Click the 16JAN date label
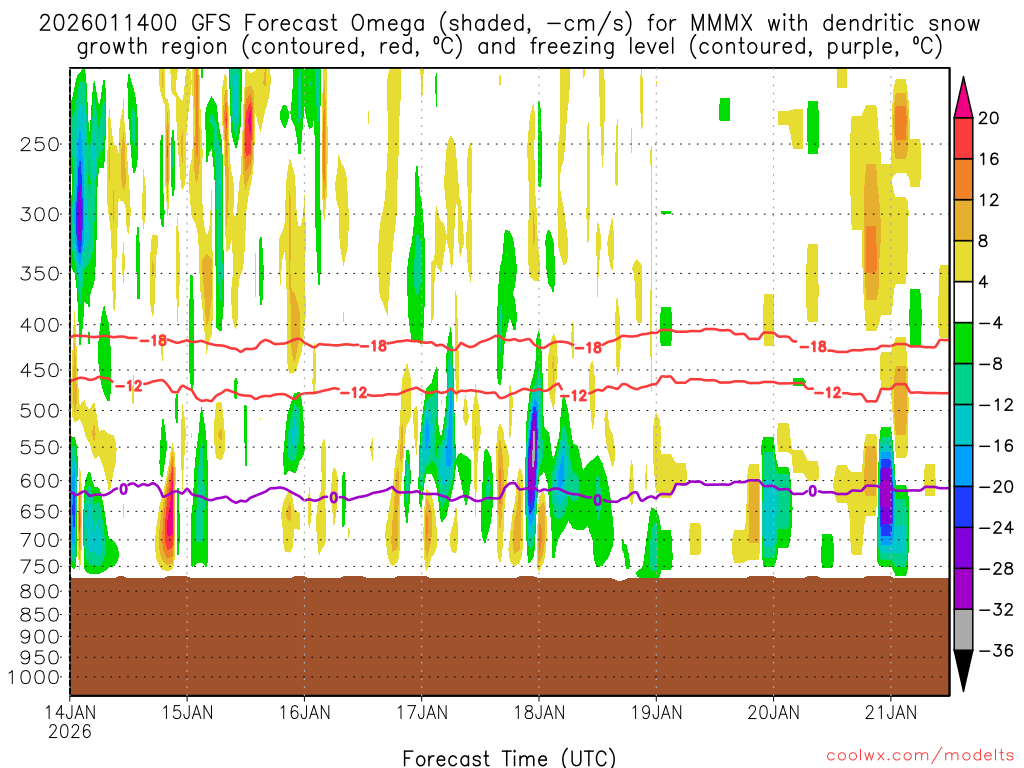 pos(304,712)
